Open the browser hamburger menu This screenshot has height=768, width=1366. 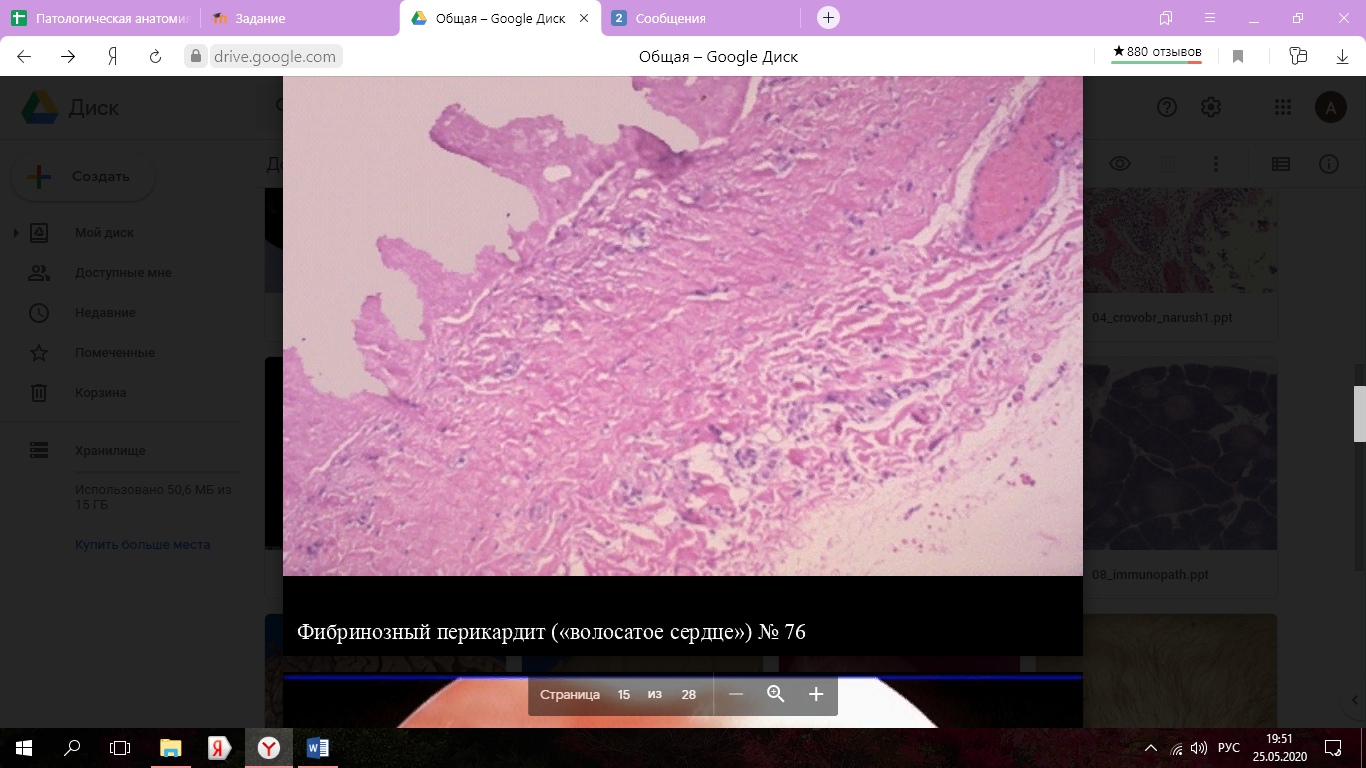1210,18
